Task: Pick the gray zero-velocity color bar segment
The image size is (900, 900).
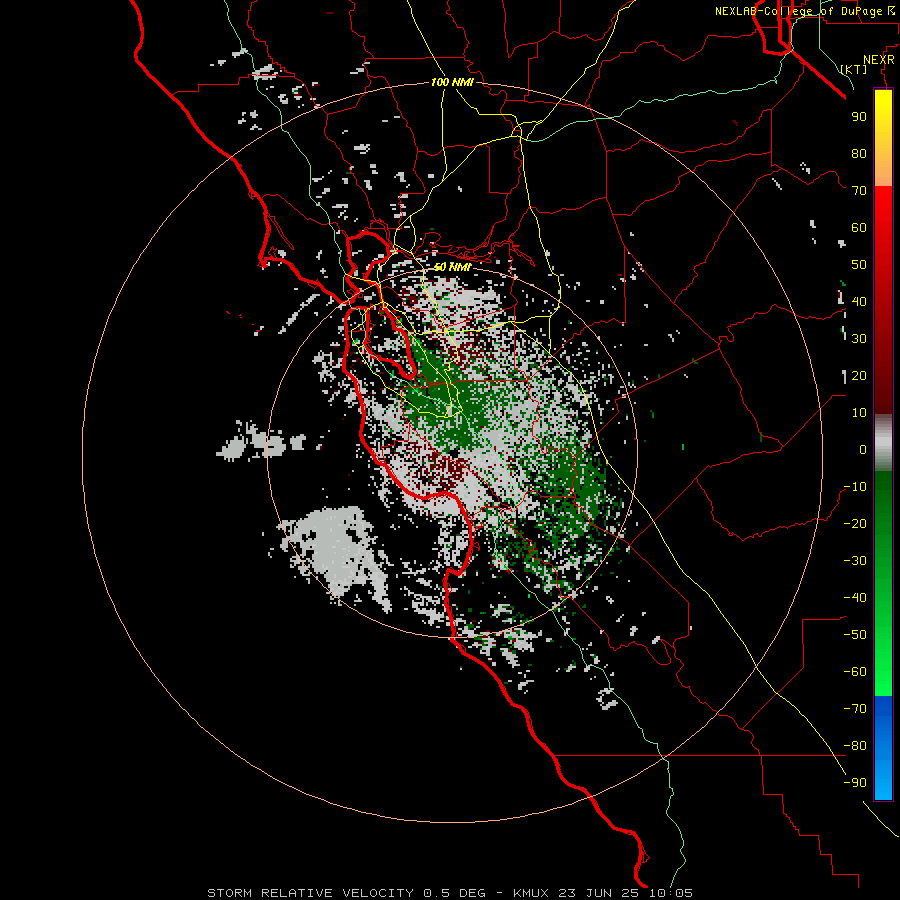Action: [x=883, y=443]
